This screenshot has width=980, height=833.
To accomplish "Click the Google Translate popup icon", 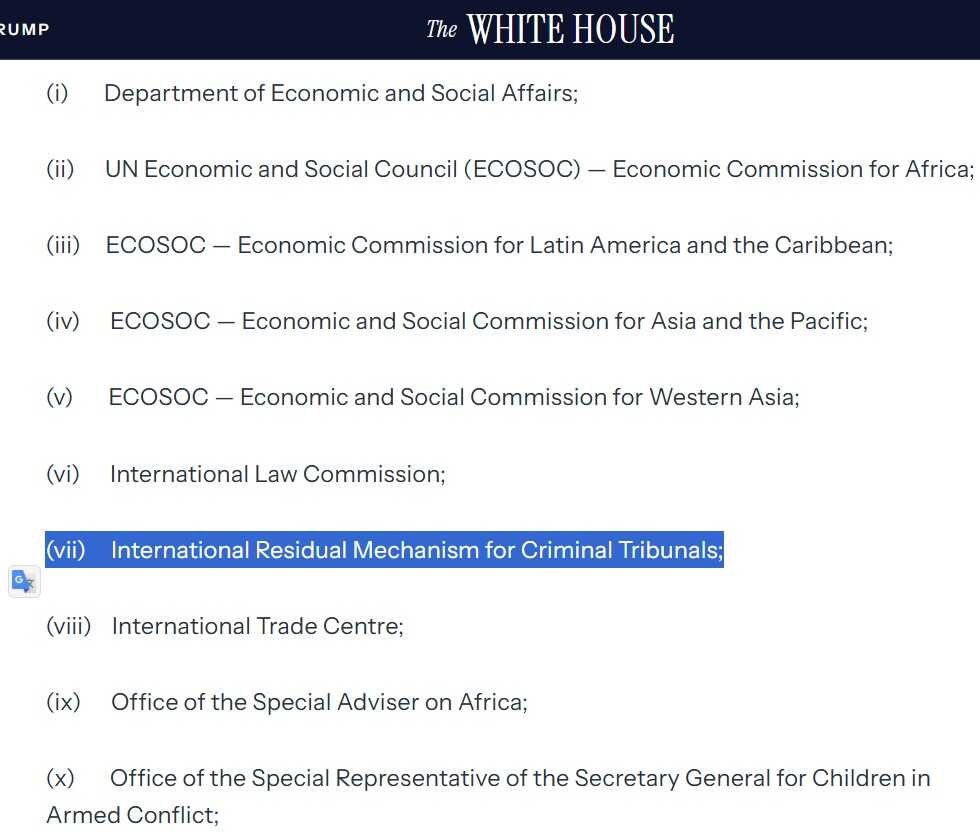I will coord(24,581).
